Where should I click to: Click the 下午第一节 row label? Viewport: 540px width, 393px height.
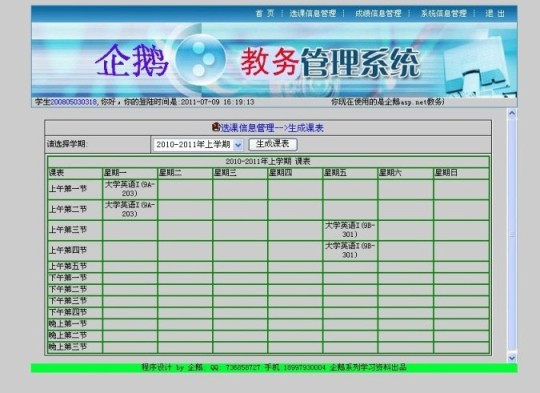(68, 278)
